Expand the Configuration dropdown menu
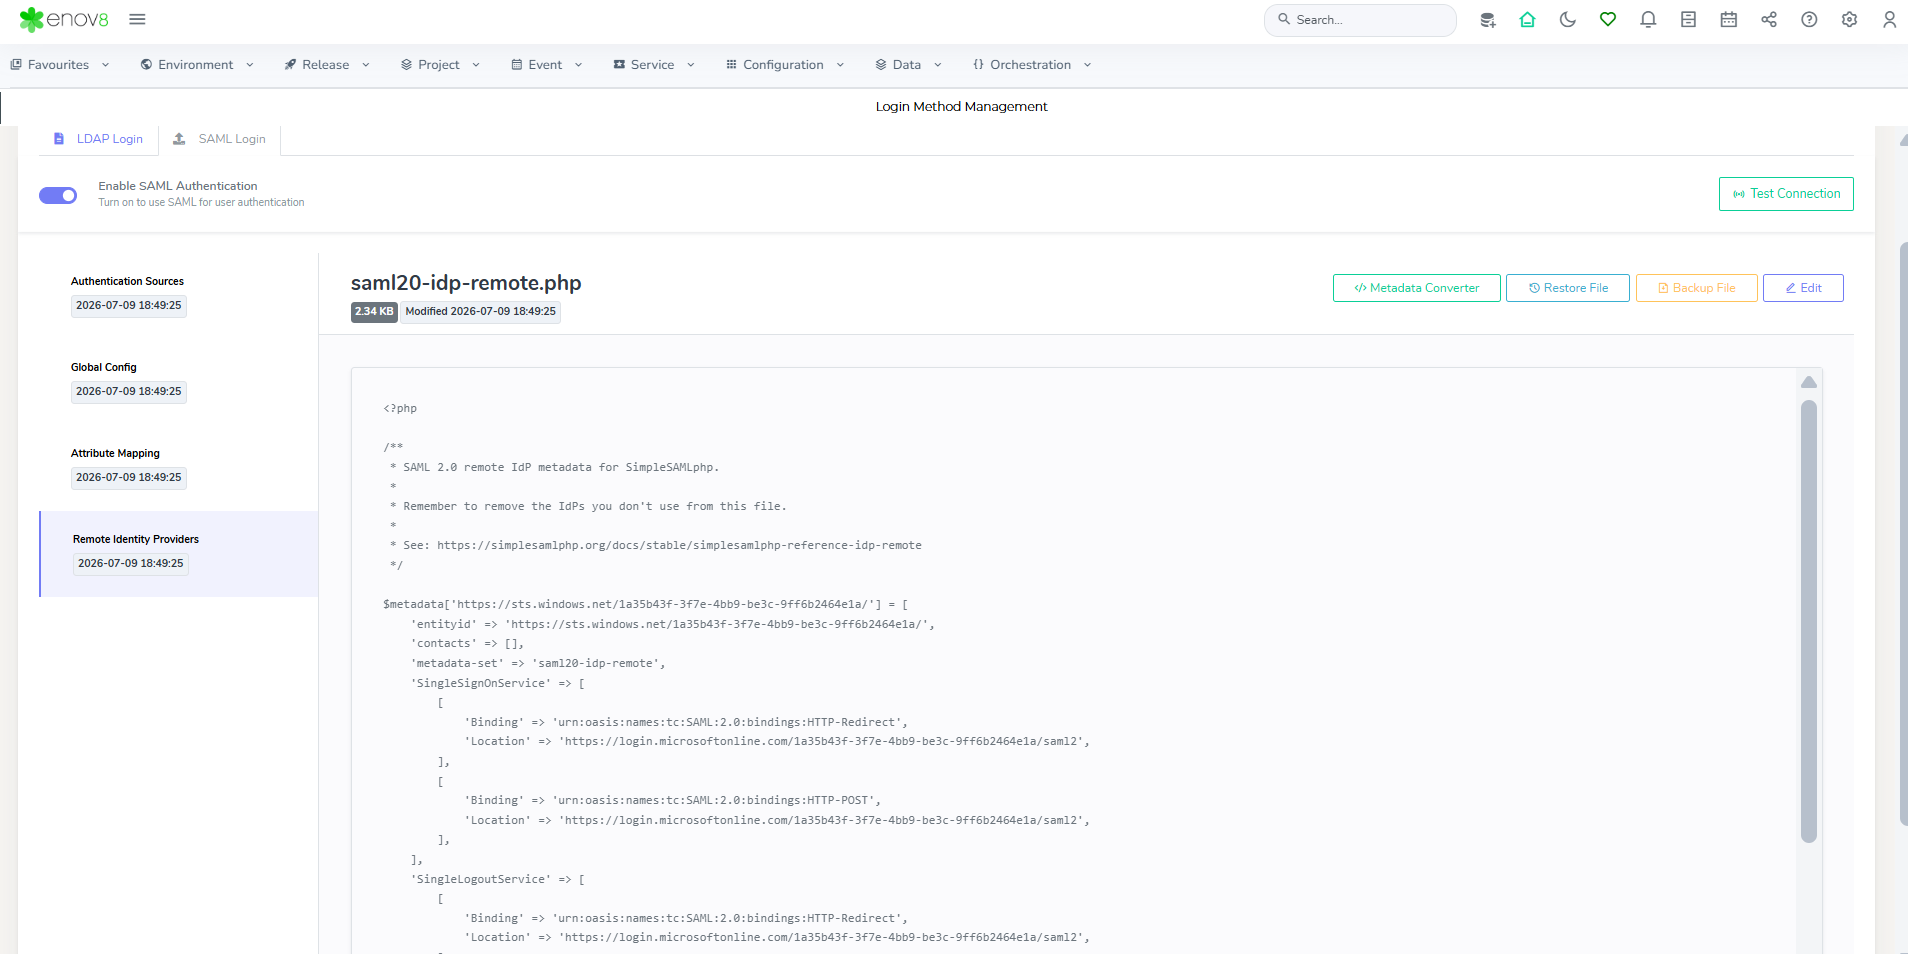The height and width of the screenshot is (954, 1908). 785,65
